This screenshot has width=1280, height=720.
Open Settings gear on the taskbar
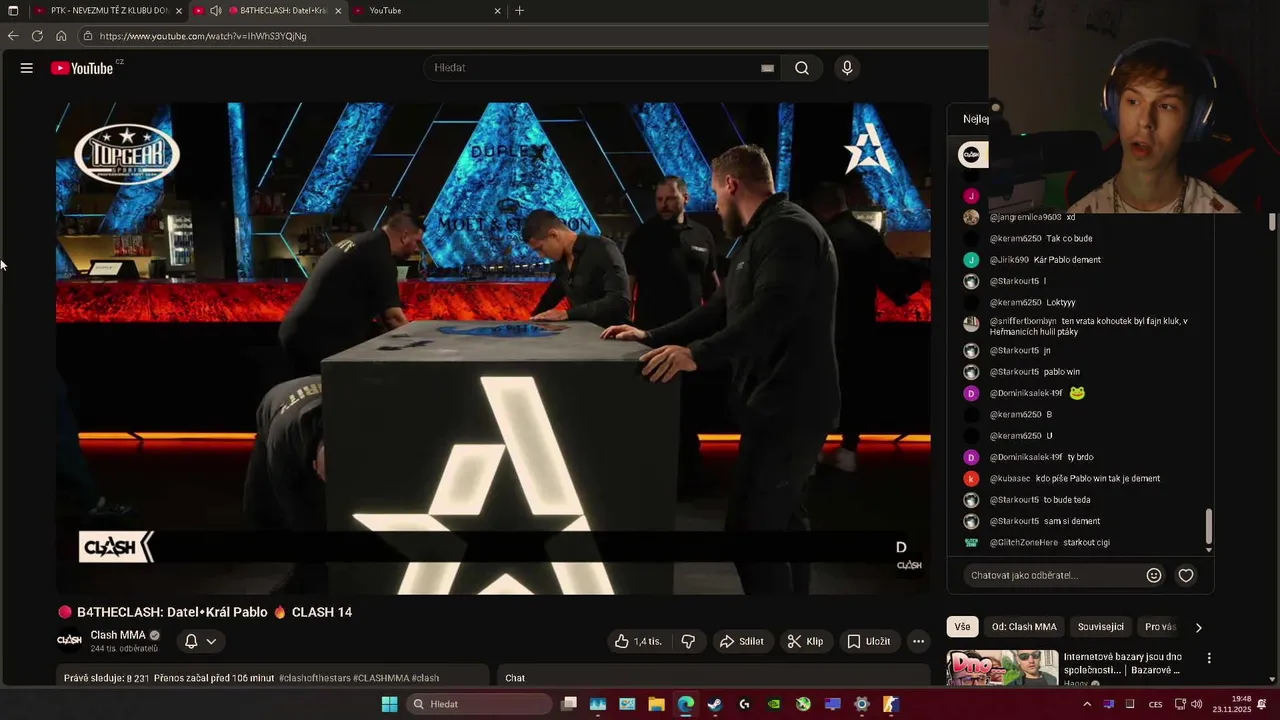(862, 704)
